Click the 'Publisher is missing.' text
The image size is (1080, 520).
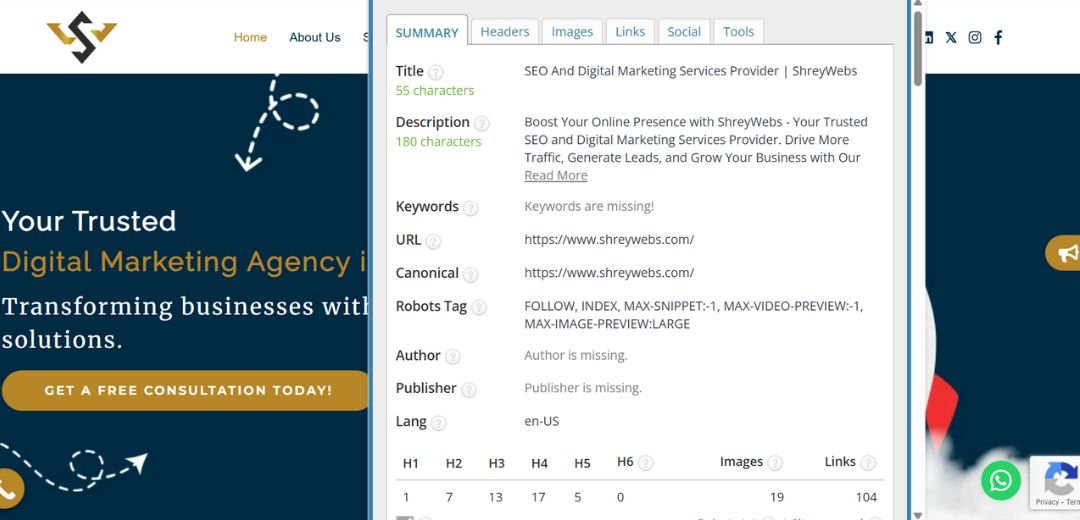coord(583,388)
